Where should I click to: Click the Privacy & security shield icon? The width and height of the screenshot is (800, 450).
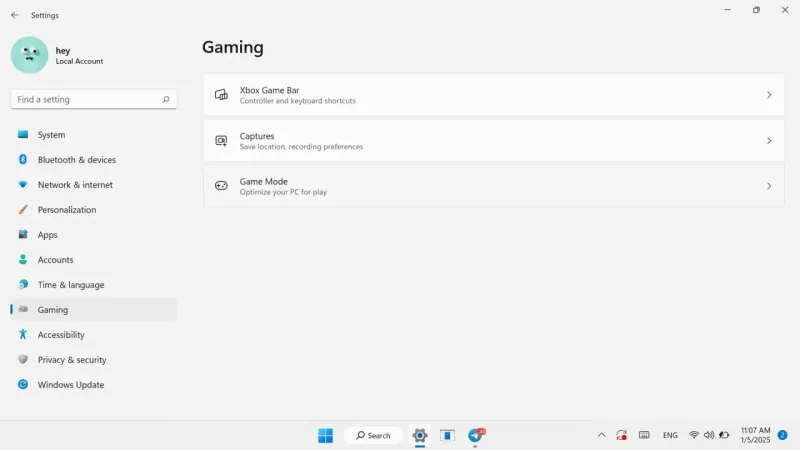pos(23,359)
